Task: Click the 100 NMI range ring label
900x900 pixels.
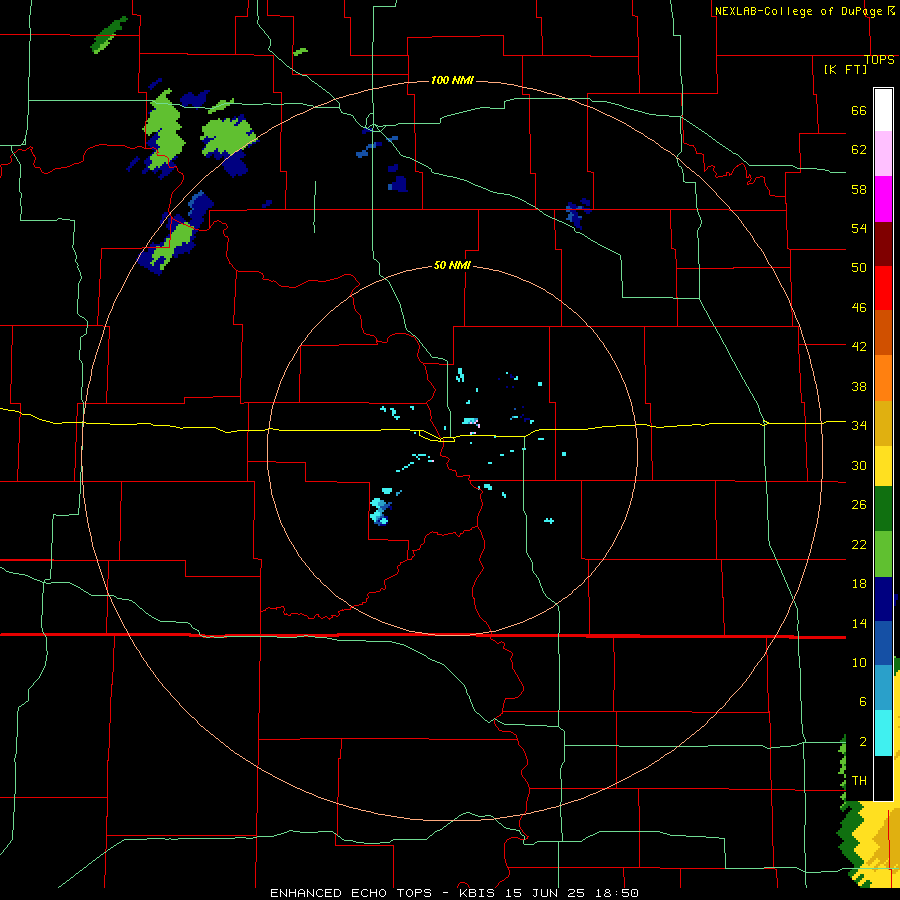Action: pos(452,80)
